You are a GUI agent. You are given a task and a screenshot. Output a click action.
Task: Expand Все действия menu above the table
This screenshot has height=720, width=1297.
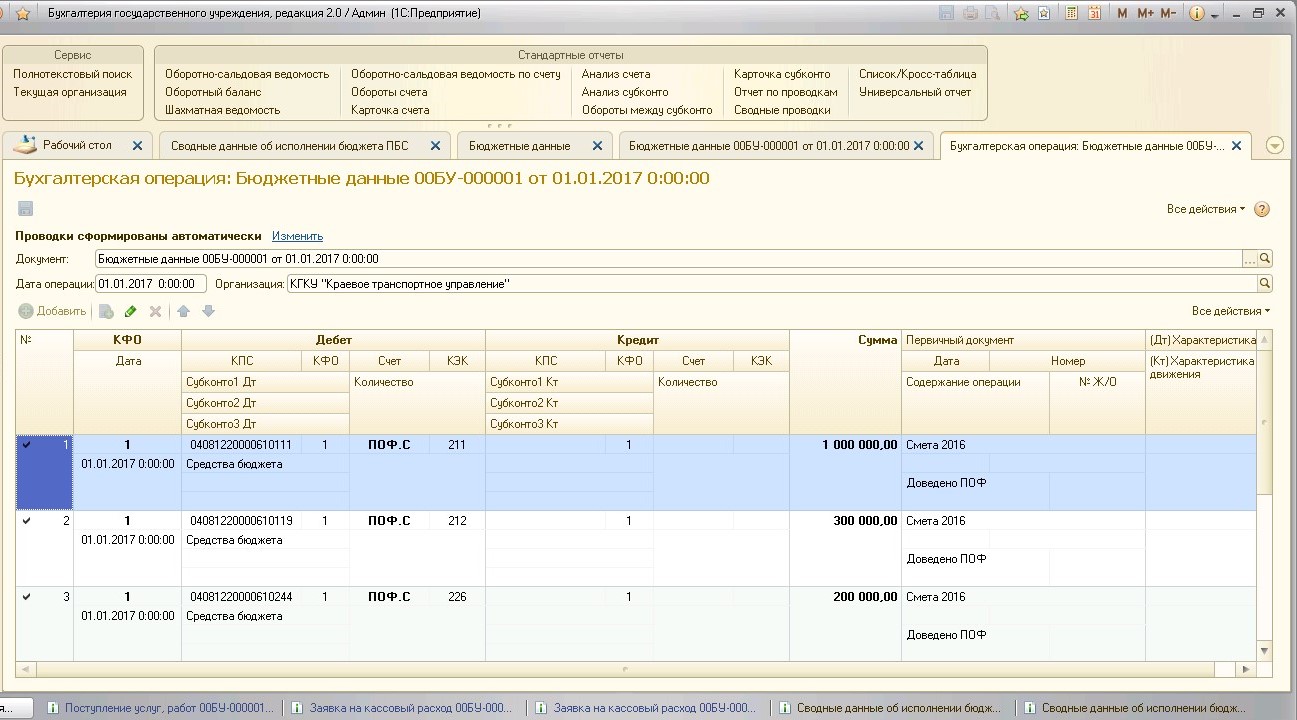(1230, 311)
